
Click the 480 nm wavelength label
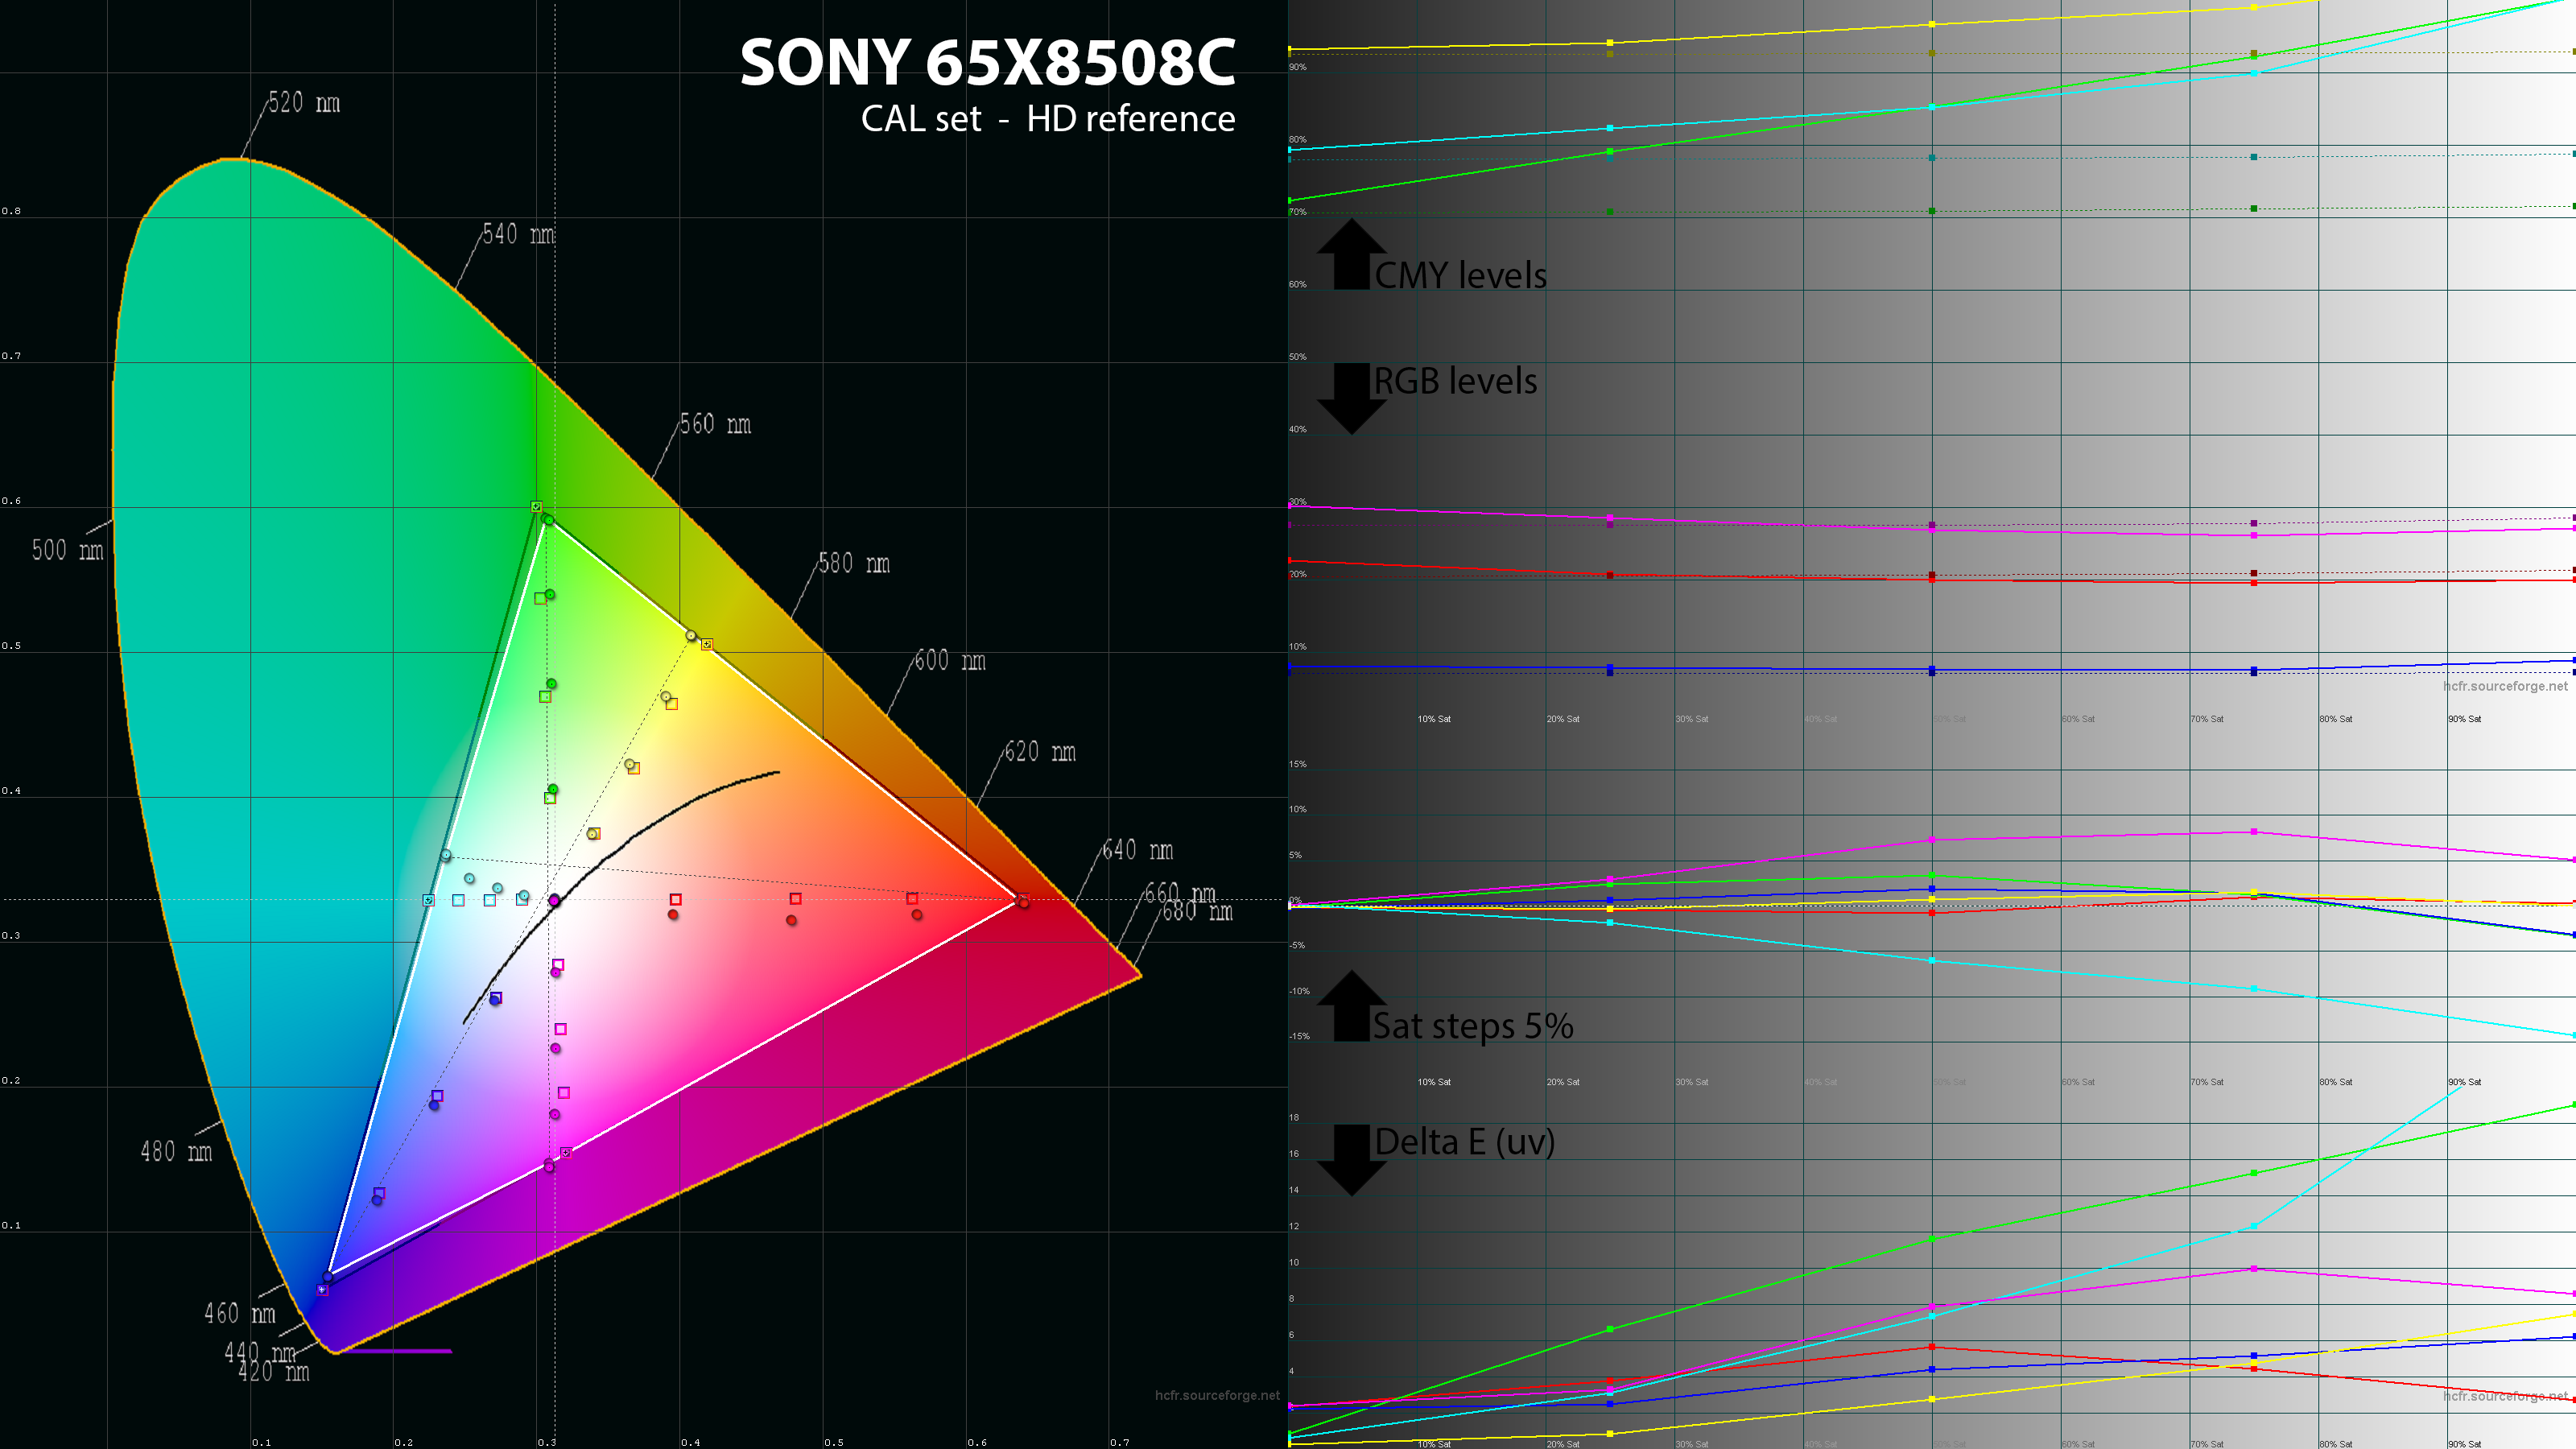click(x=176, y=1151)
